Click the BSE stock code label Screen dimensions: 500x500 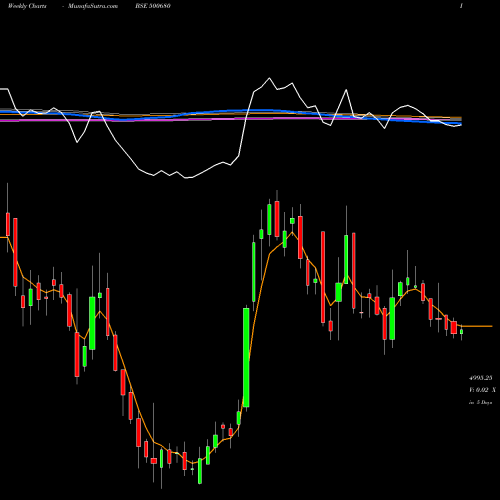[153, 6]
